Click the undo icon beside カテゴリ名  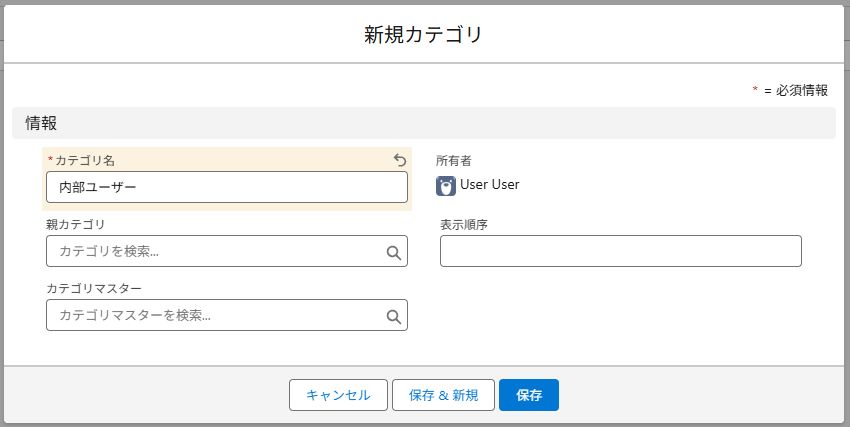[x=400, y=160]
